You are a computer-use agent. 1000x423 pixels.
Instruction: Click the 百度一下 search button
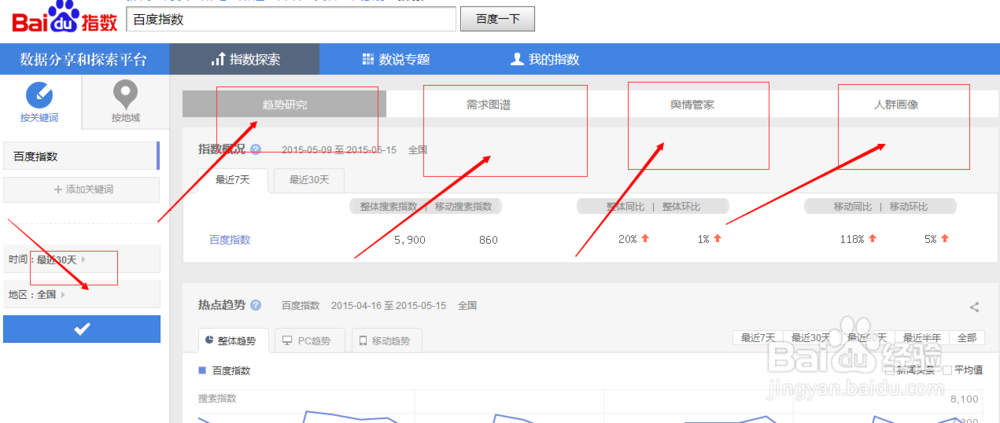click(497, 19)
